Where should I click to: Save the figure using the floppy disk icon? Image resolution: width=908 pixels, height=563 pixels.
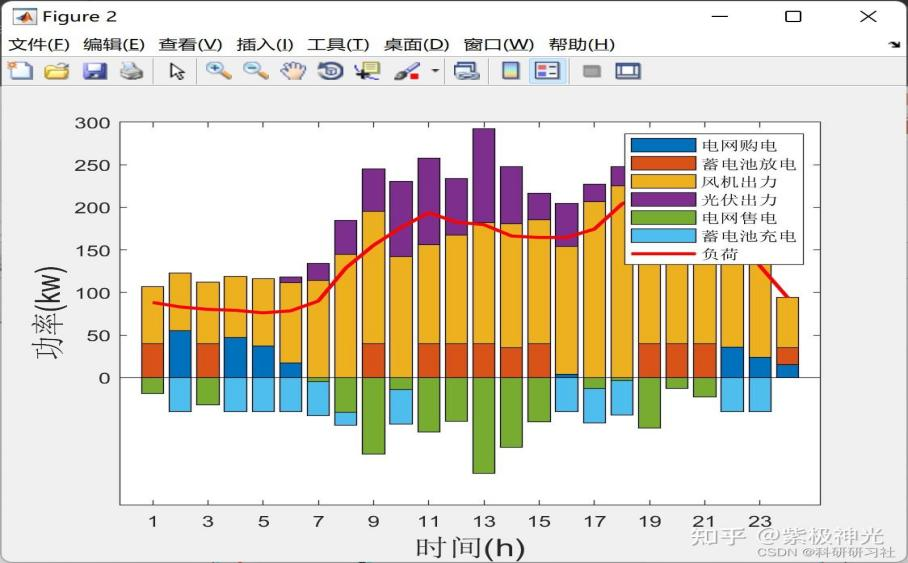click(x=94, y=71)
